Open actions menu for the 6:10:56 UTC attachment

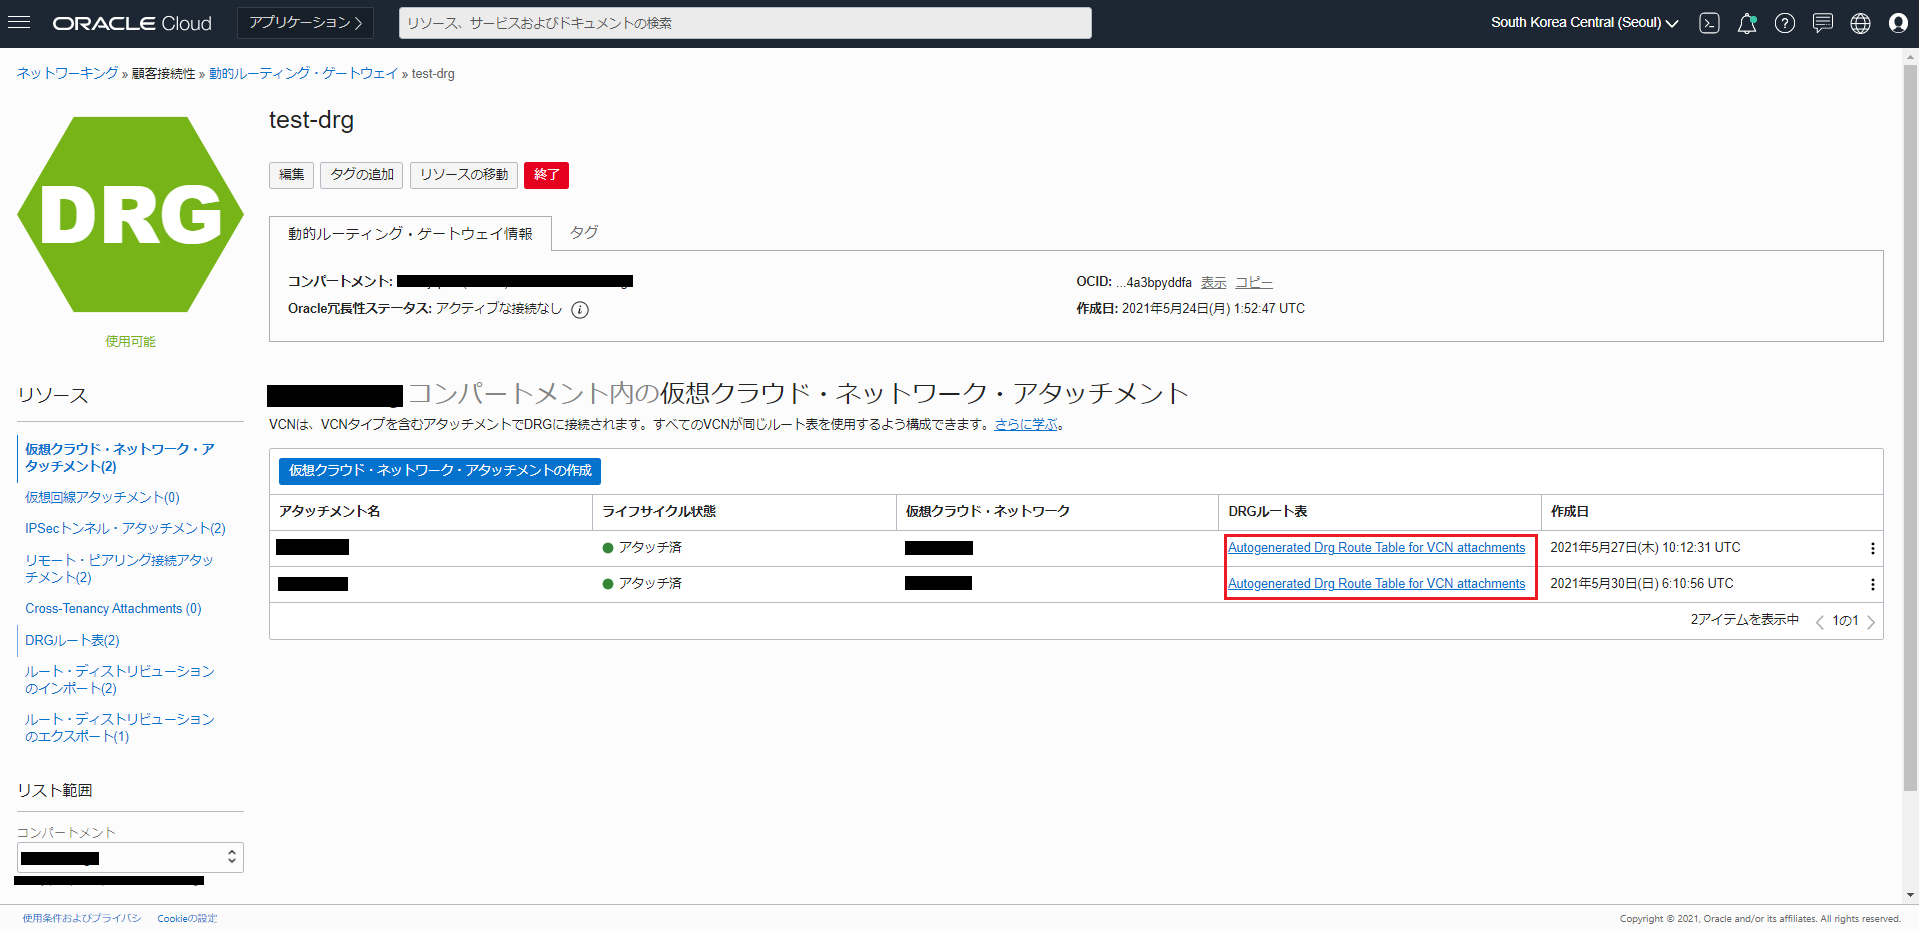1872,584
